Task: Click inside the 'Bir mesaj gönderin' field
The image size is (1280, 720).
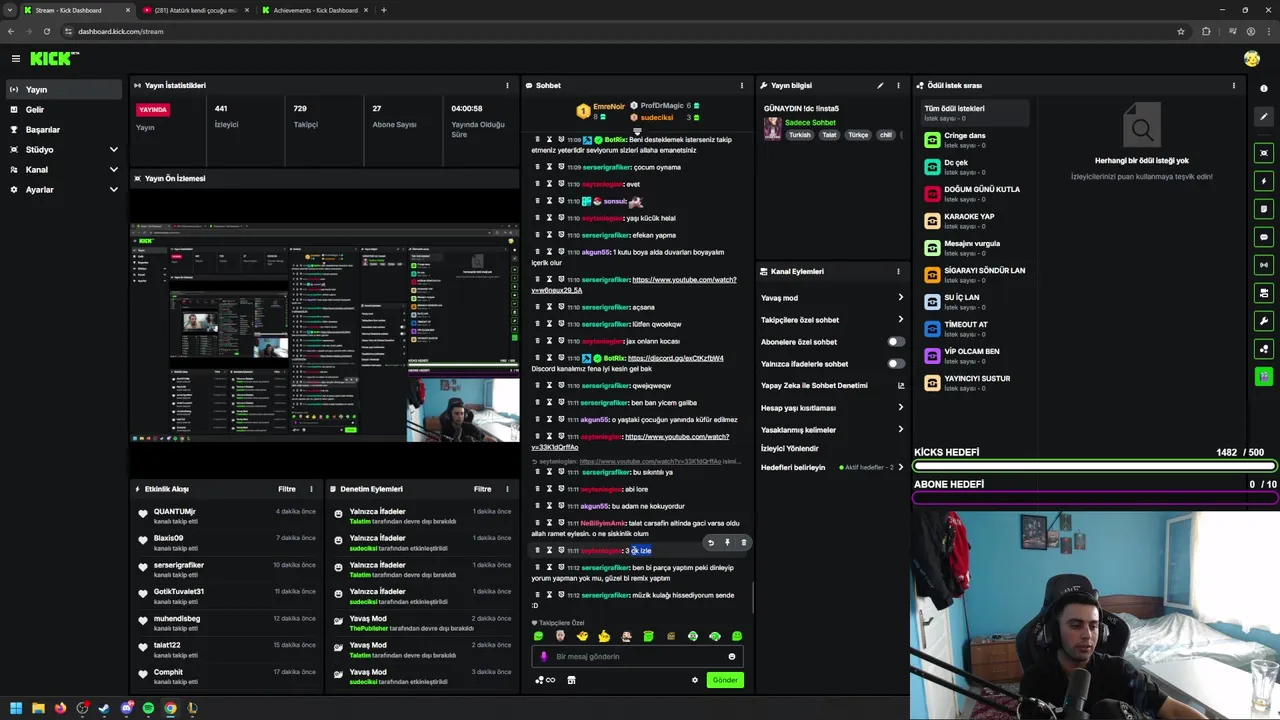Action: click(x=638, y=657)
